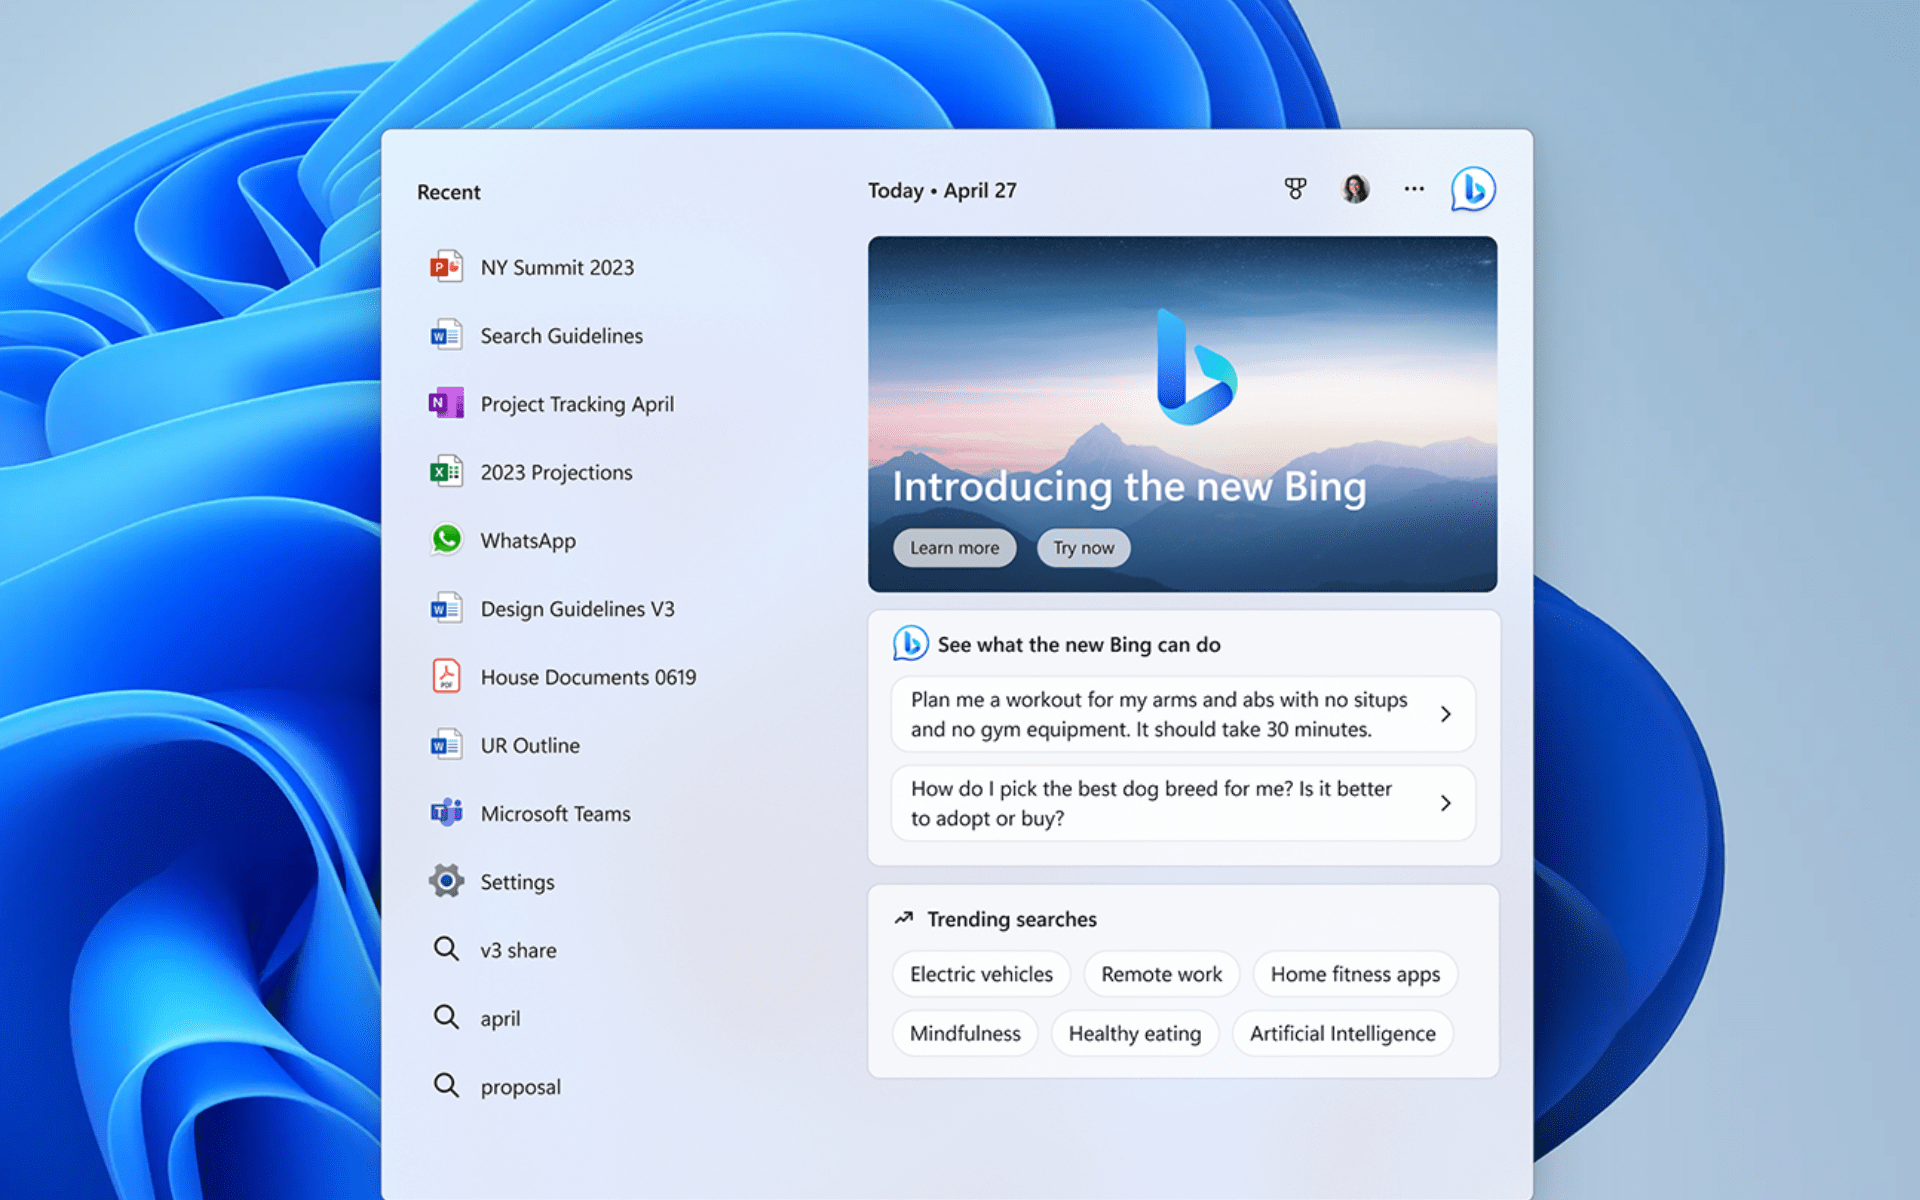Search trending topic Electric vehicles
Screen dimensions: 1920x1200
[x=981, y=974]
